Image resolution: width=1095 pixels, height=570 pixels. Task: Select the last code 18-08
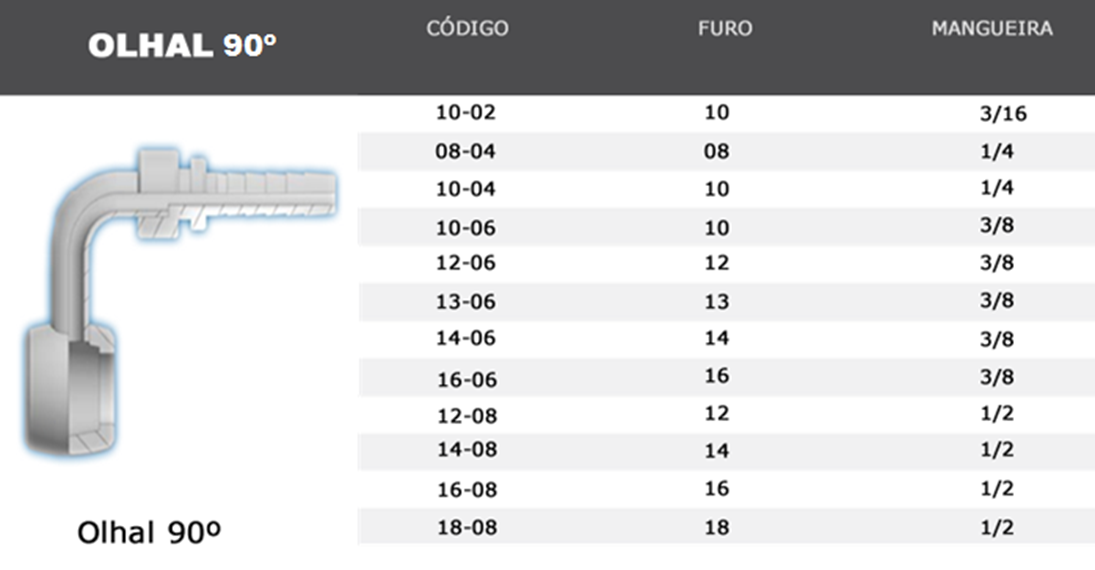pos(466,527)
